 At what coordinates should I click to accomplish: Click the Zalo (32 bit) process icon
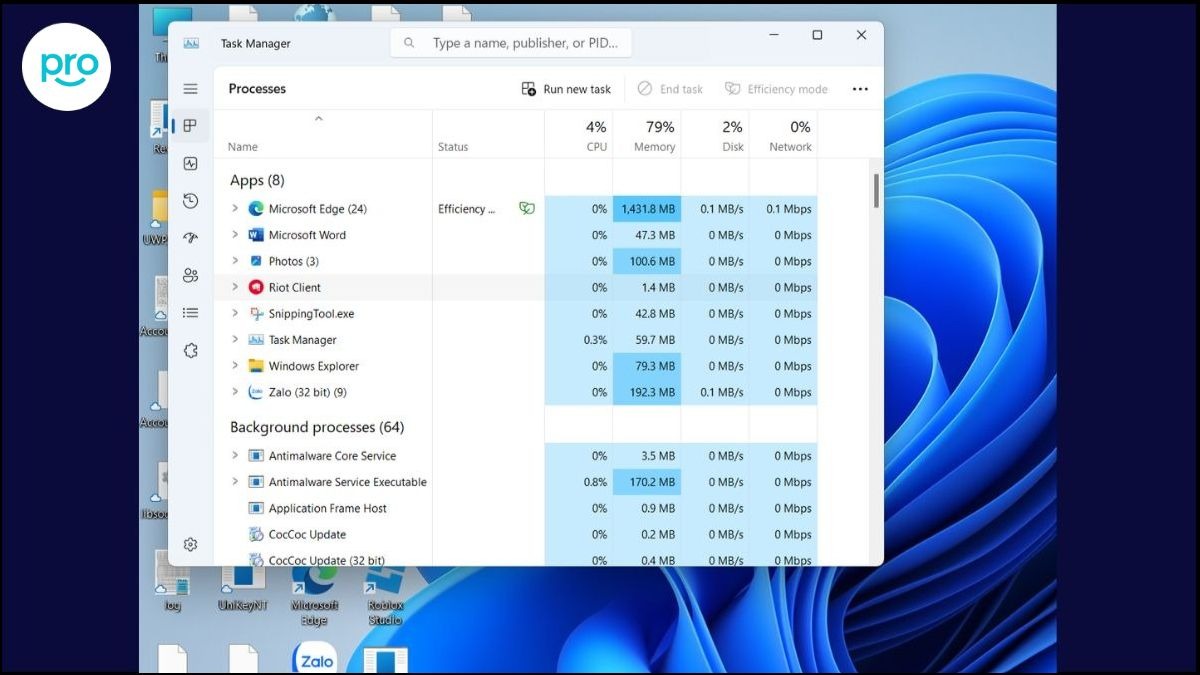point(256,392)
